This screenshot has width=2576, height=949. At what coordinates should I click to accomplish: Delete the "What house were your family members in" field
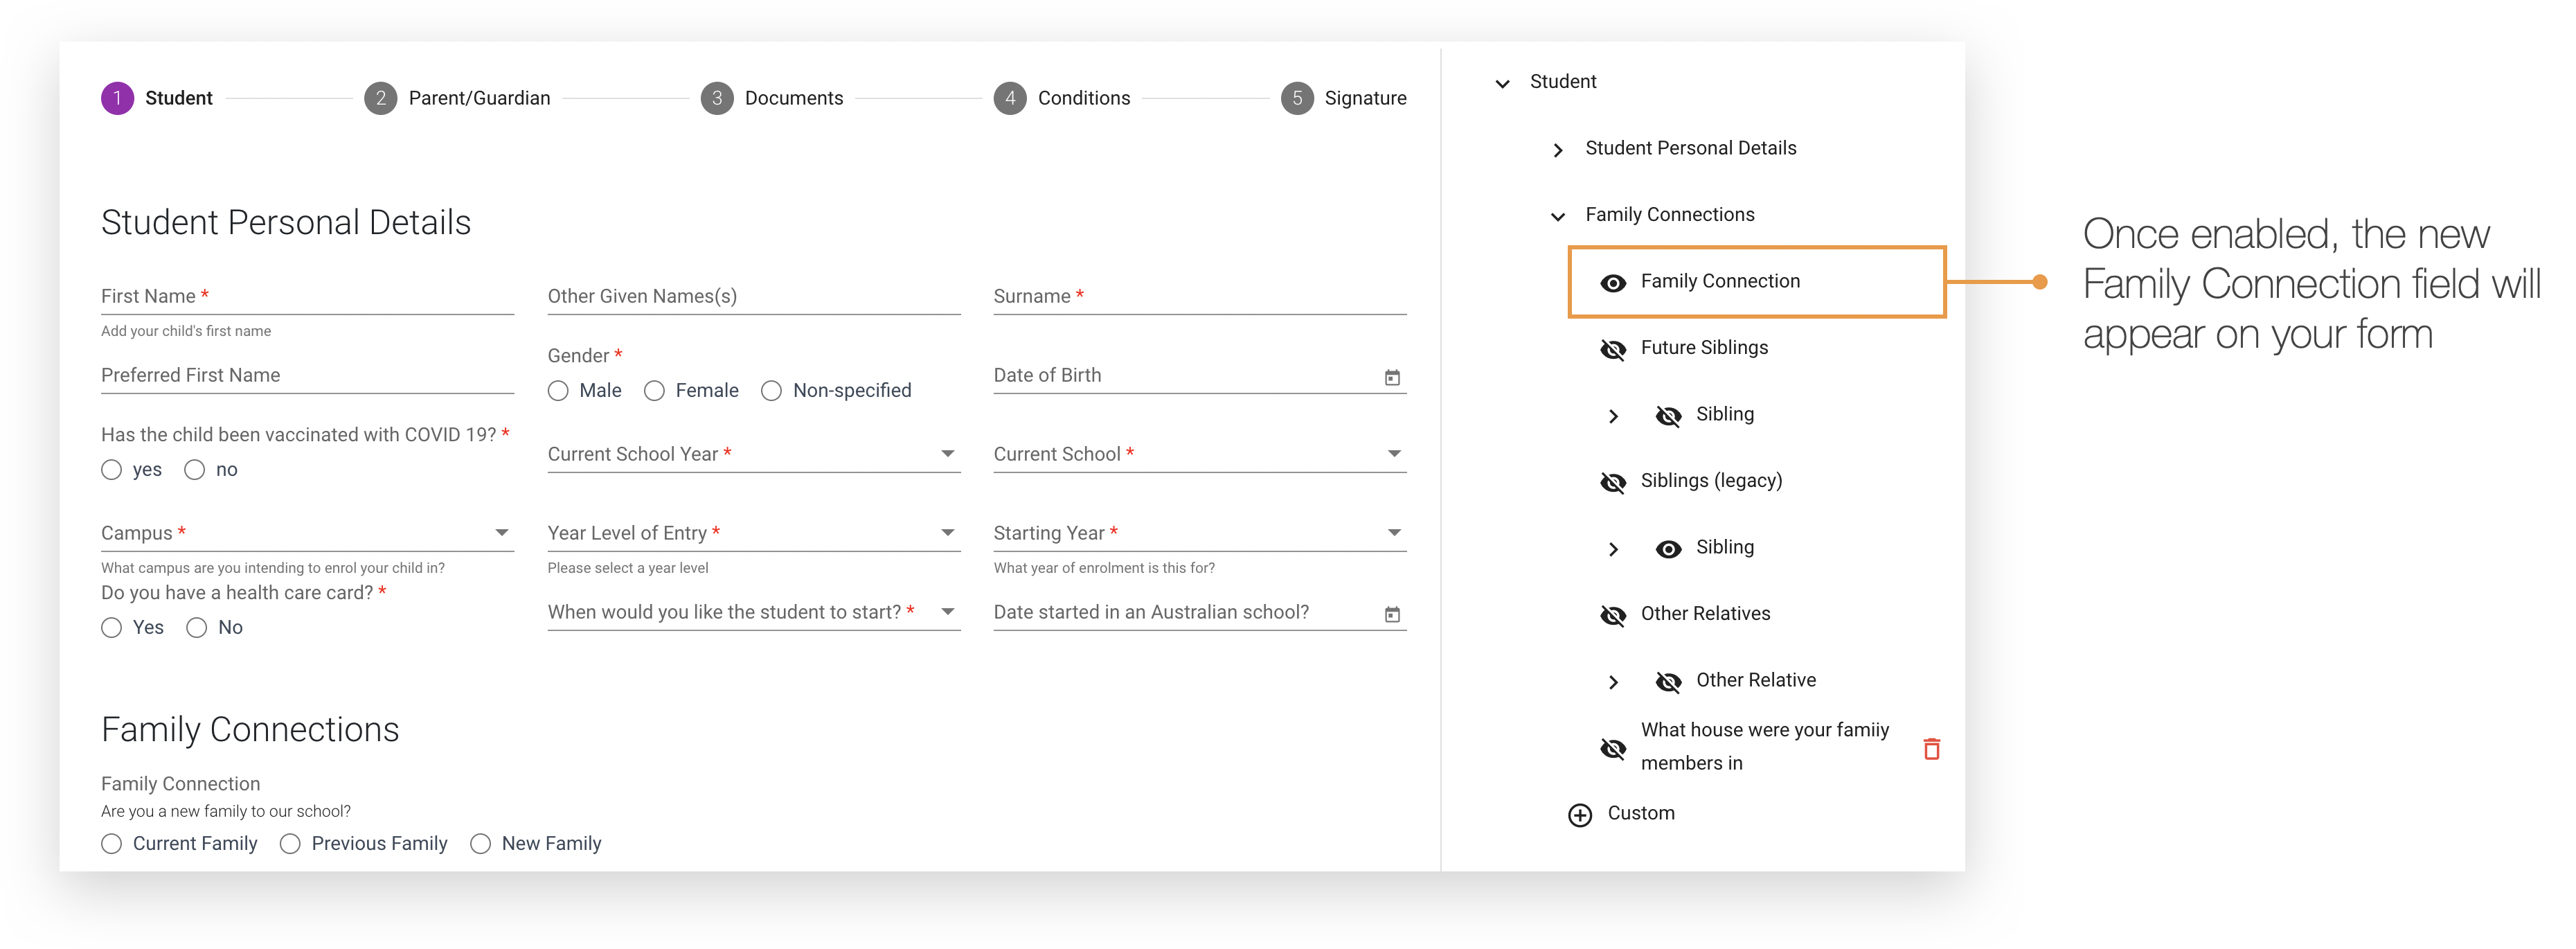1932,748
